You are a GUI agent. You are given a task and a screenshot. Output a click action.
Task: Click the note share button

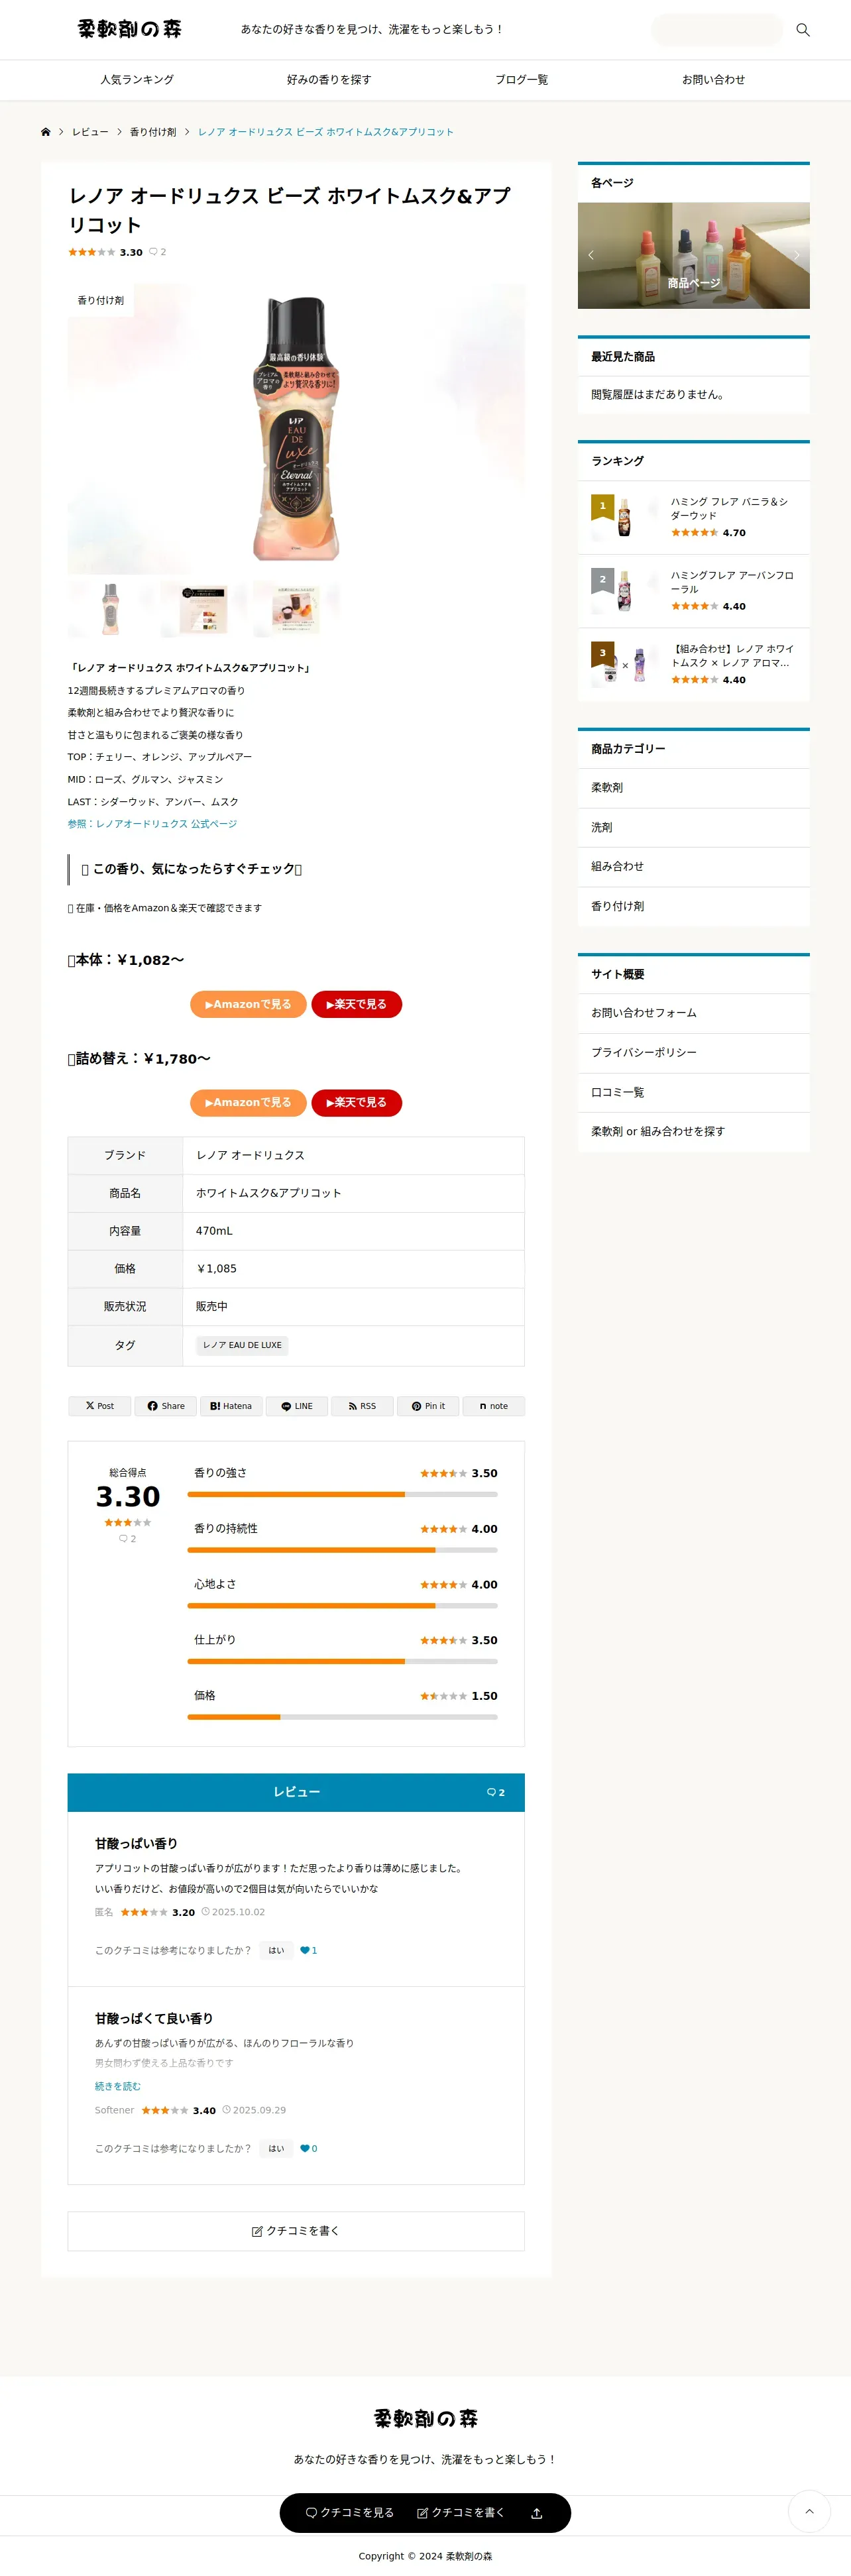494,1406
